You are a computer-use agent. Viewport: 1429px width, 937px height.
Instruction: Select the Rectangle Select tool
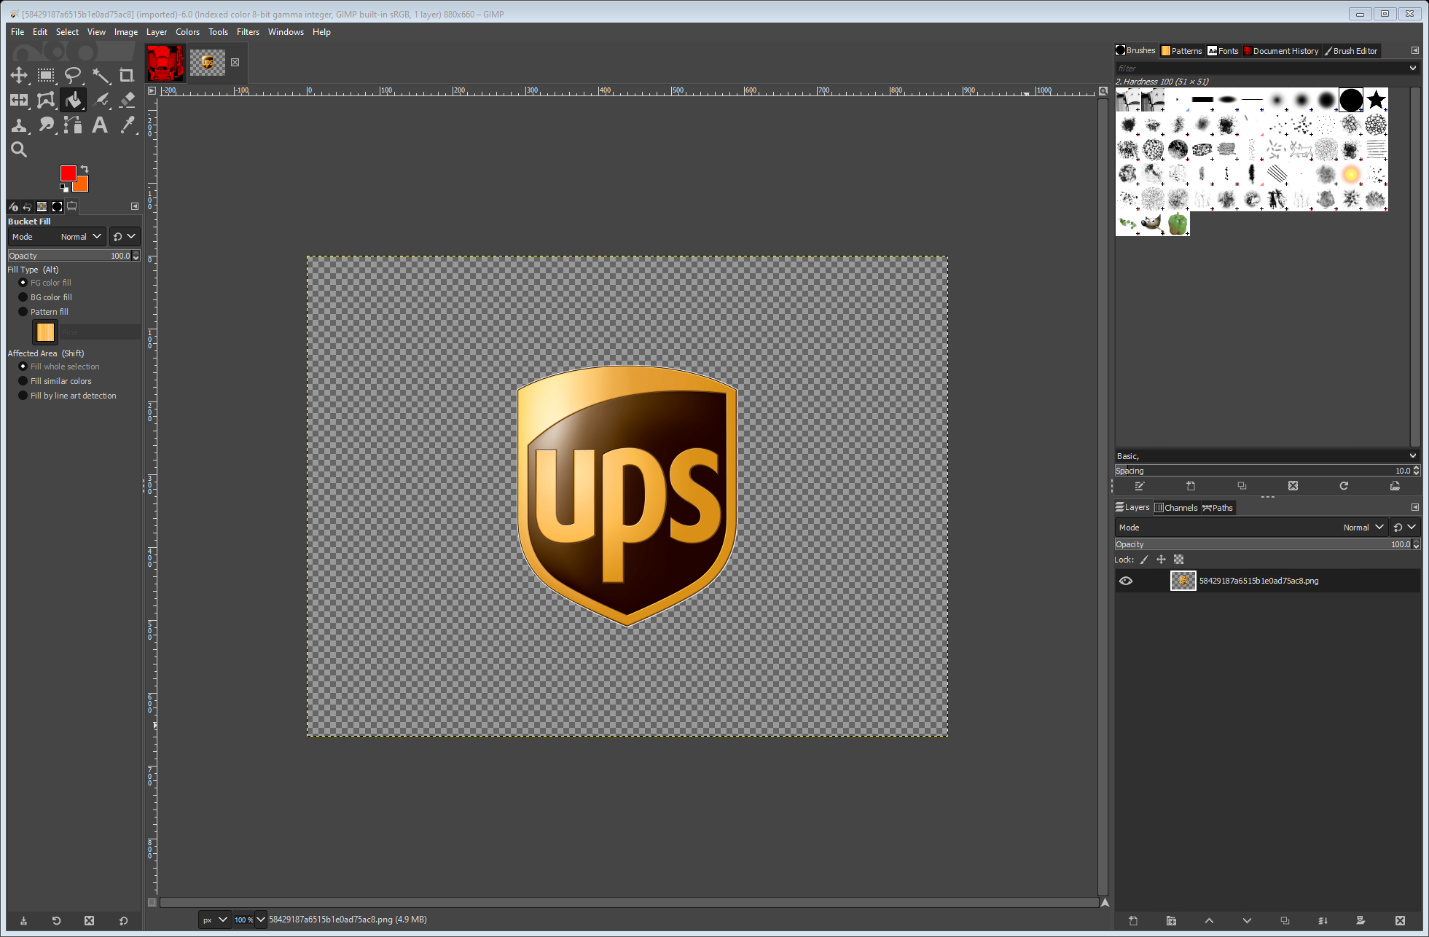(46, 75)
